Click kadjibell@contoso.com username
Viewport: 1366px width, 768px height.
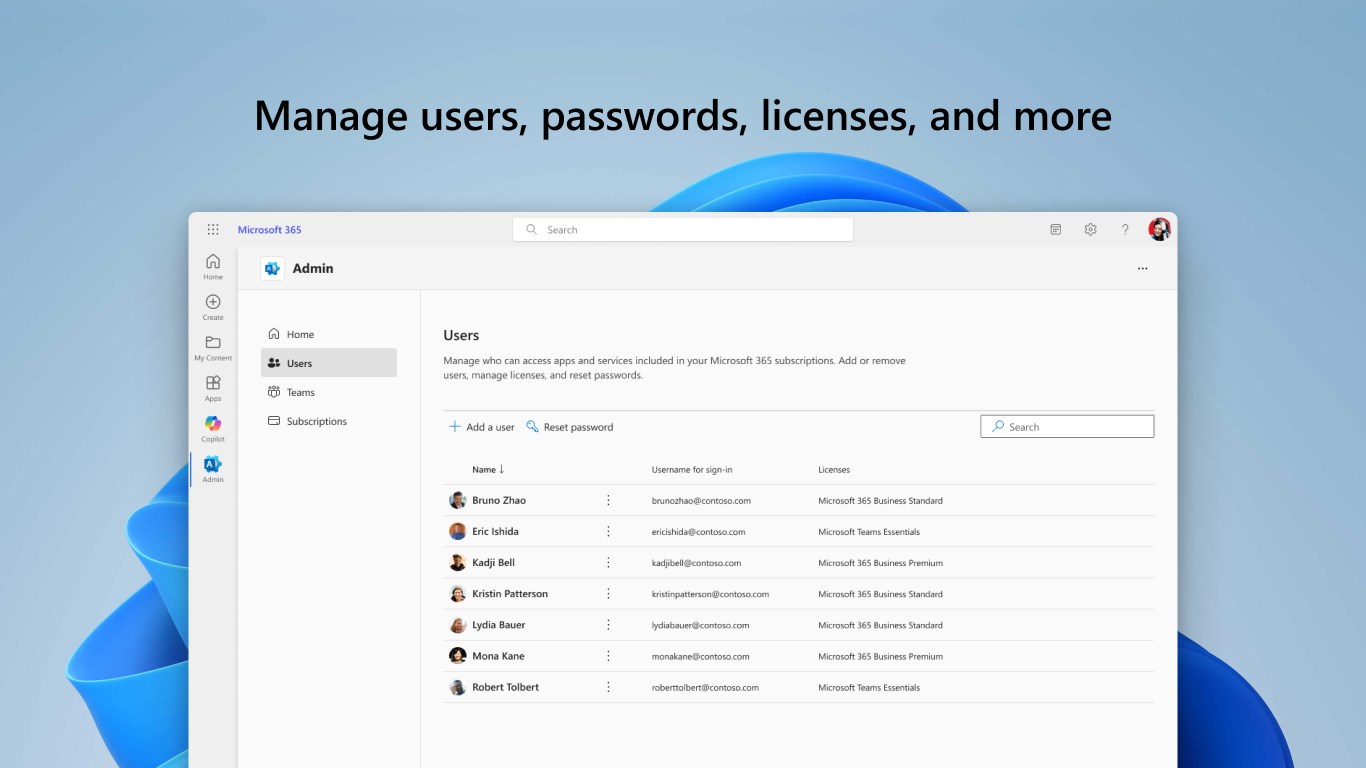click(697, 563)
